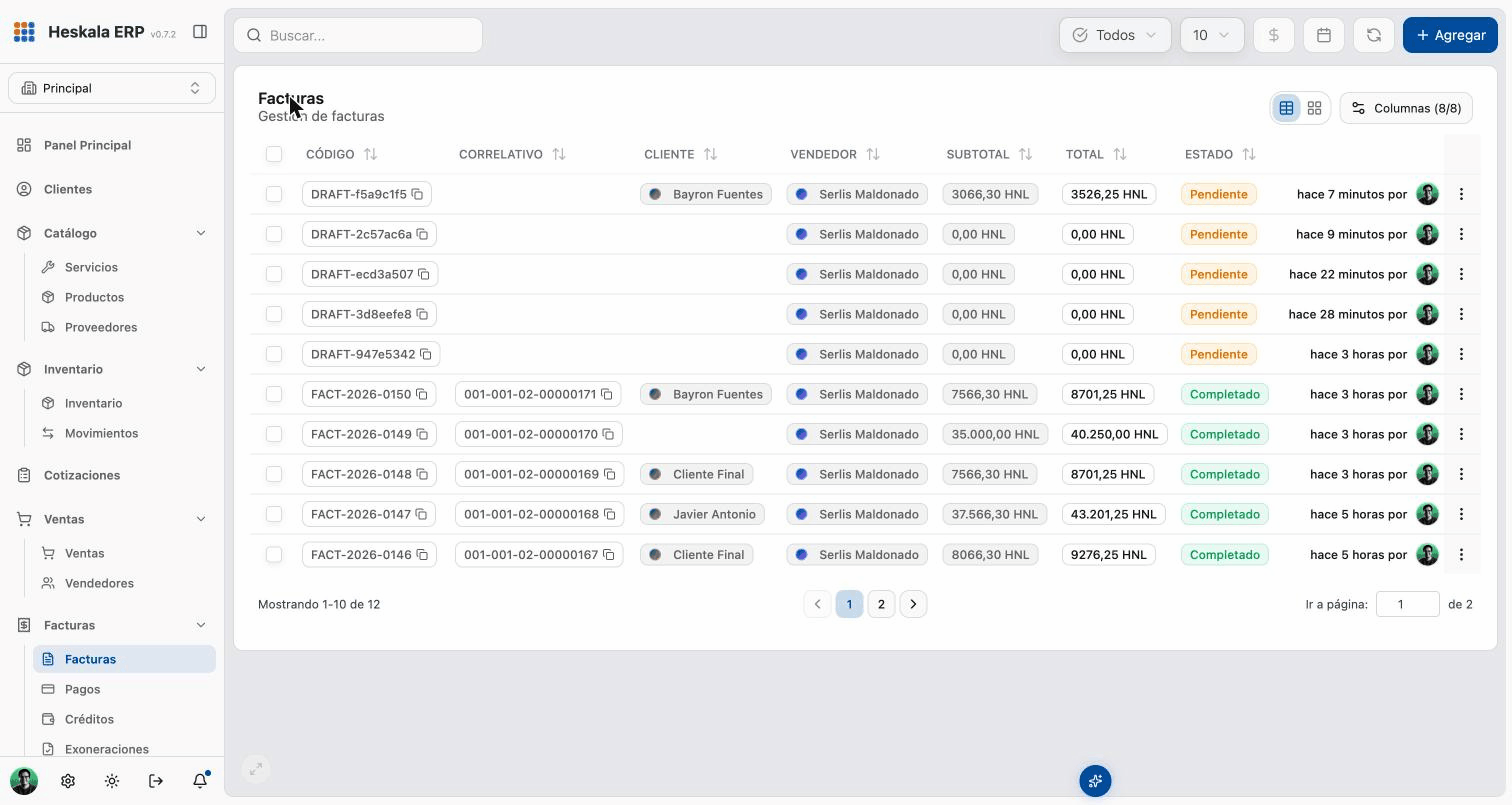Focus the Buscar search field
Image resolution: width=1512 pixels, height=805 pixels.
358,35
